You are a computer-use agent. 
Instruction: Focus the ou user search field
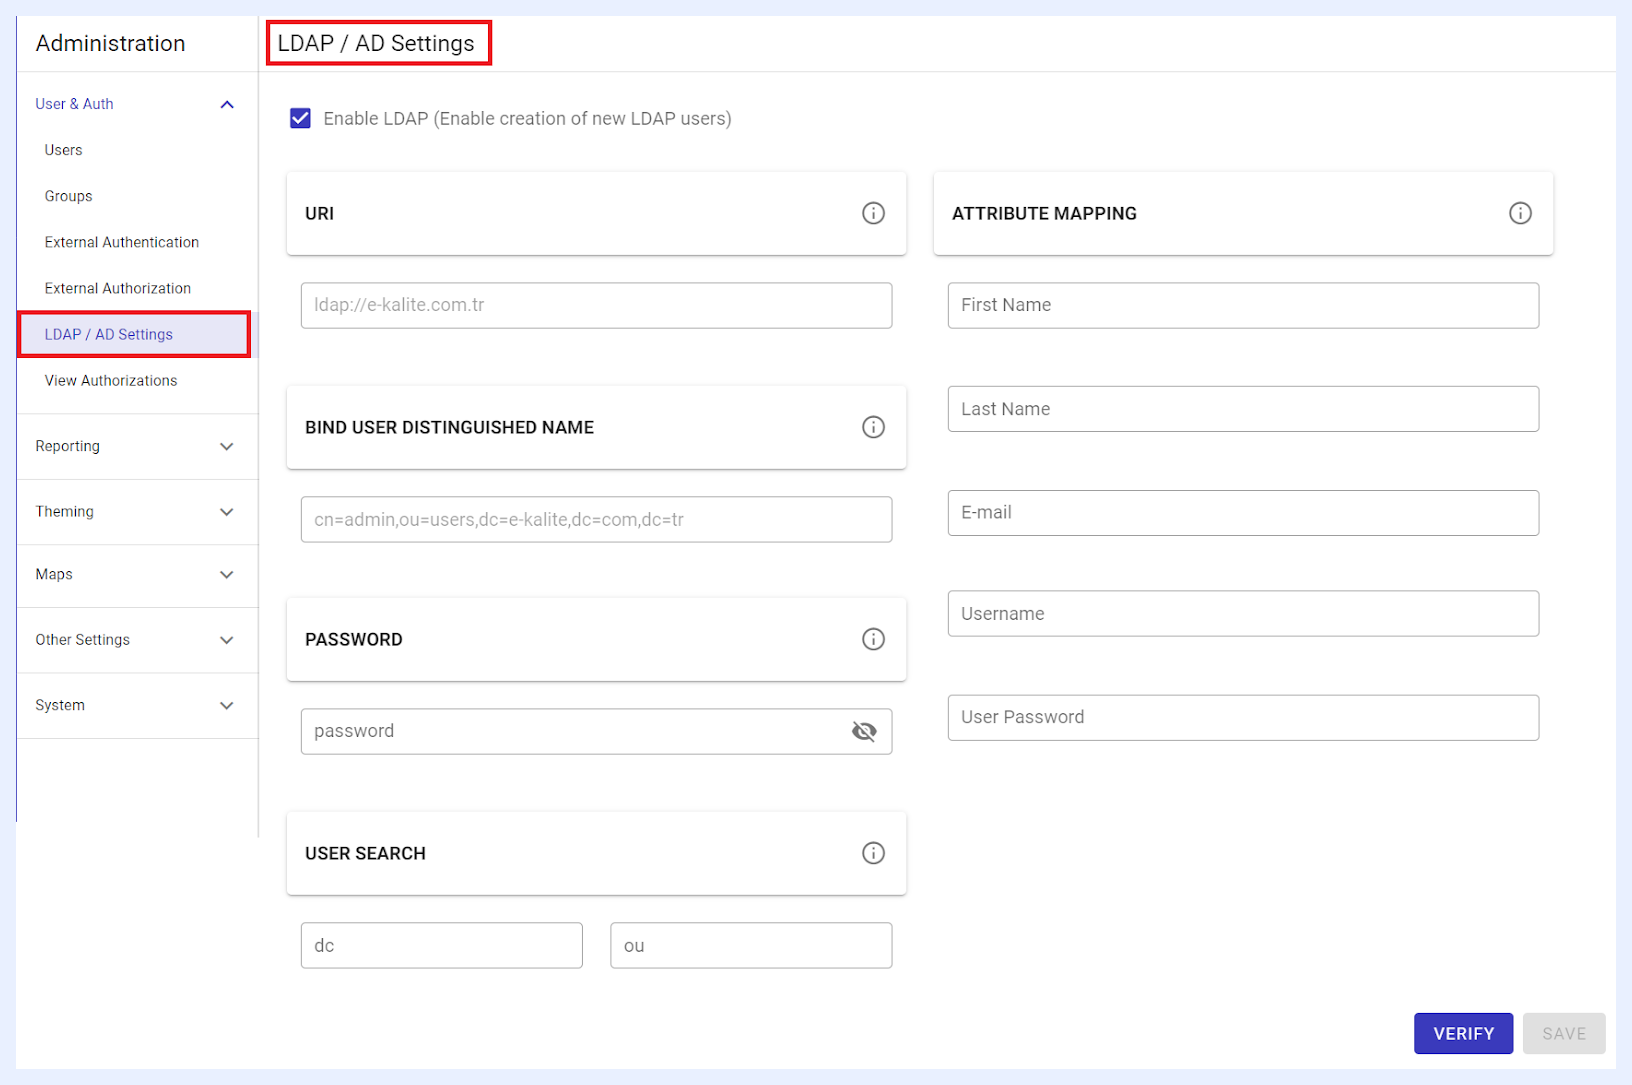point(751,945)
